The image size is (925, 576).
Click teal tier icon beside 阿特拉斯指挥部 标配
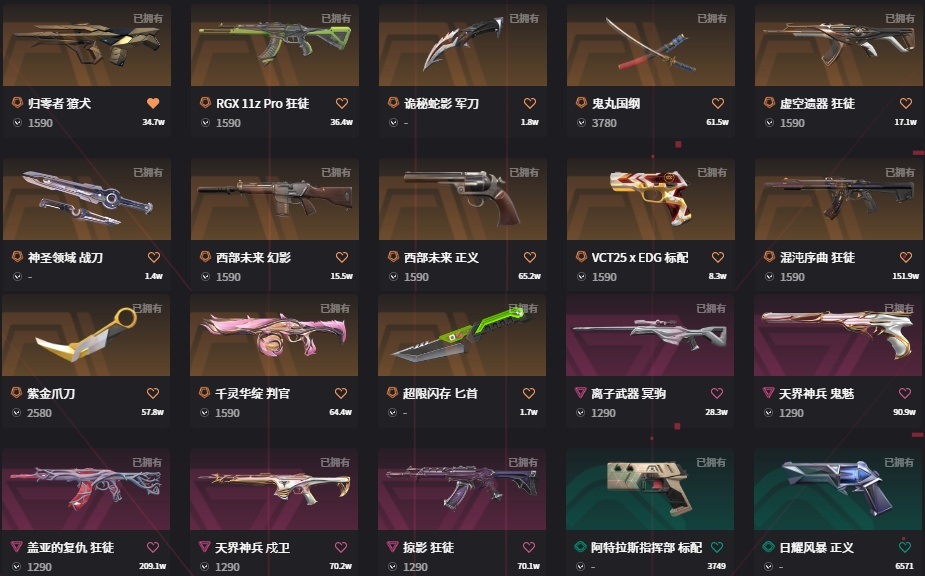(x=580, y=547)
